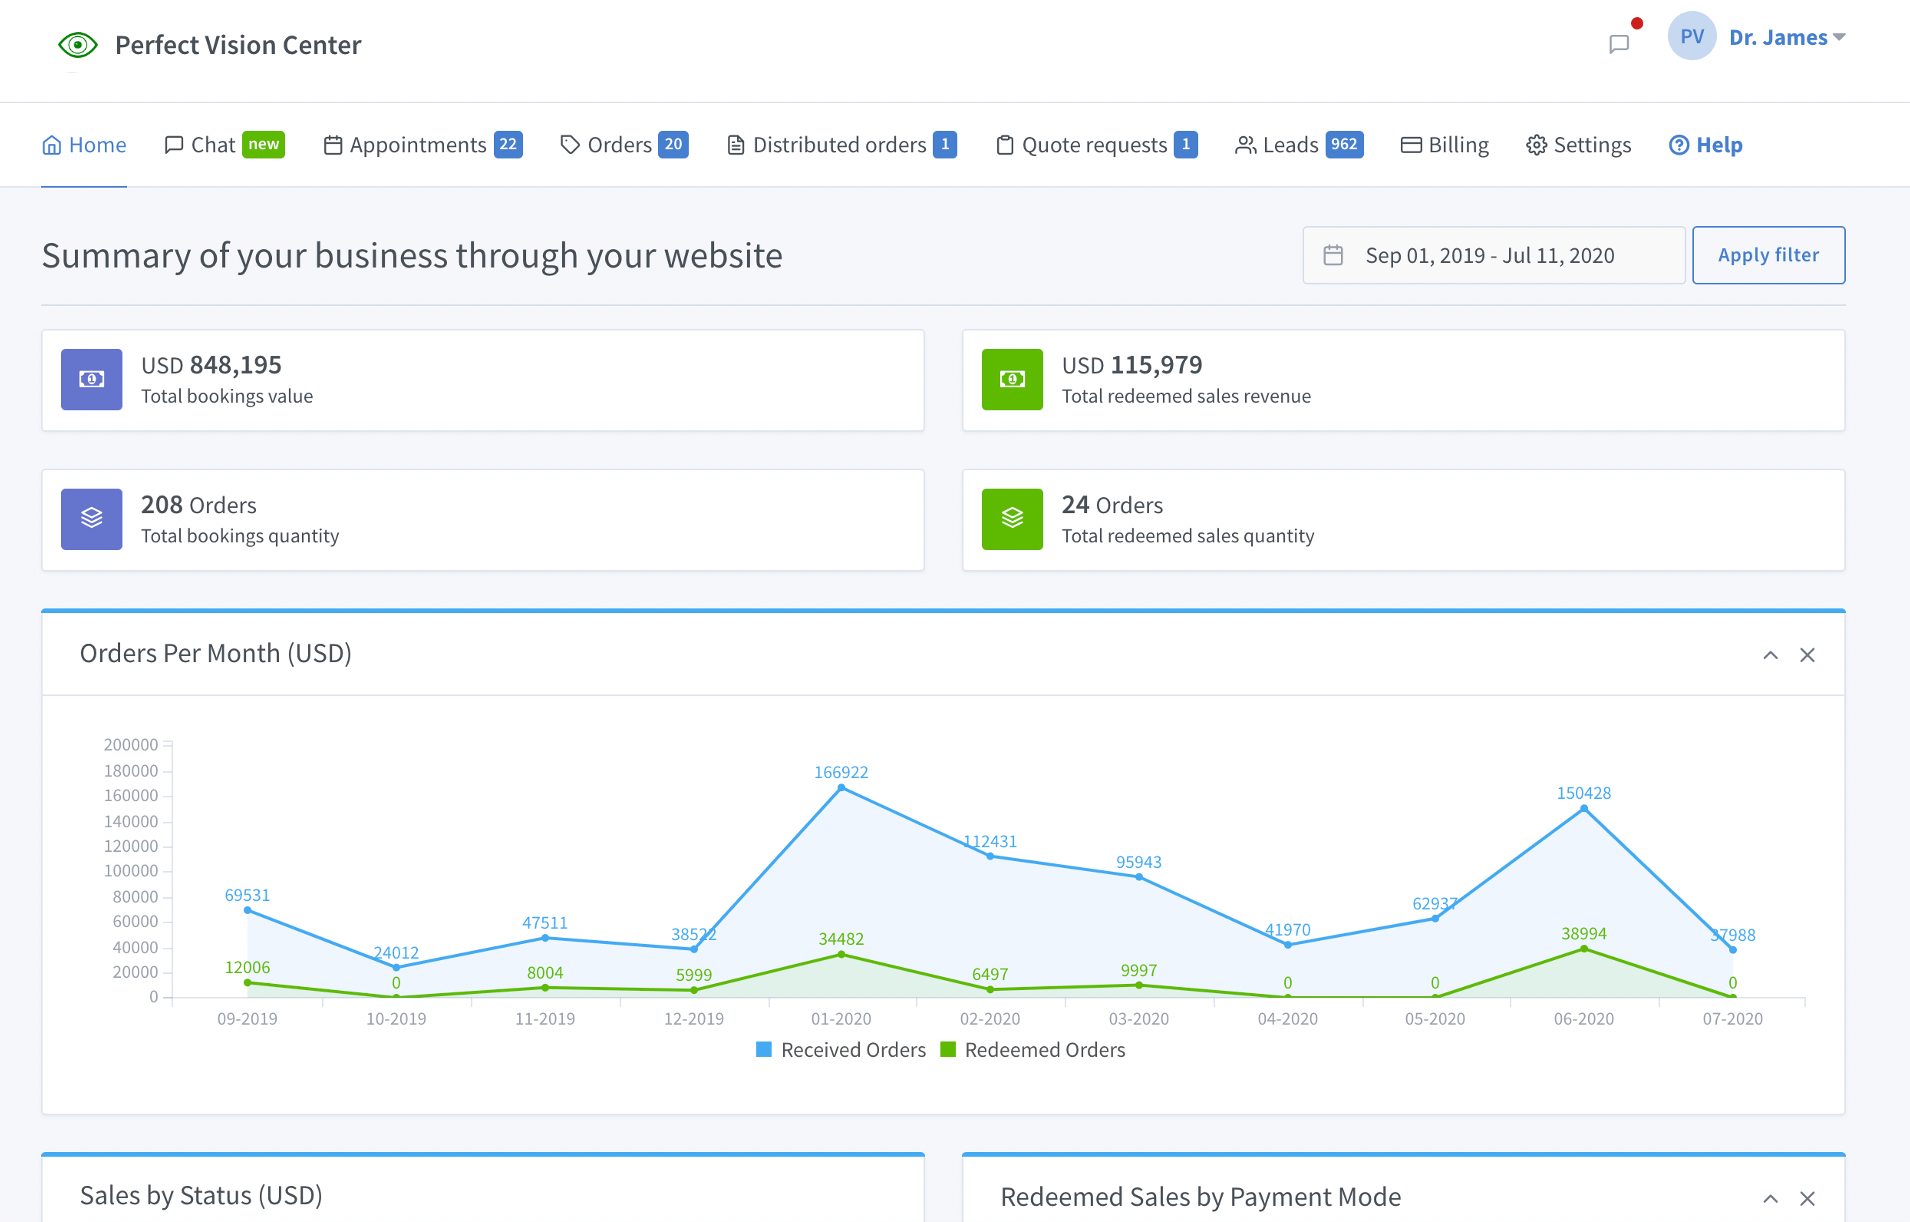Click the Sales by Status (USD) heading
Image resolution: width=1910 pixels, height=1222 pixels.
(x=201, y=1196)
